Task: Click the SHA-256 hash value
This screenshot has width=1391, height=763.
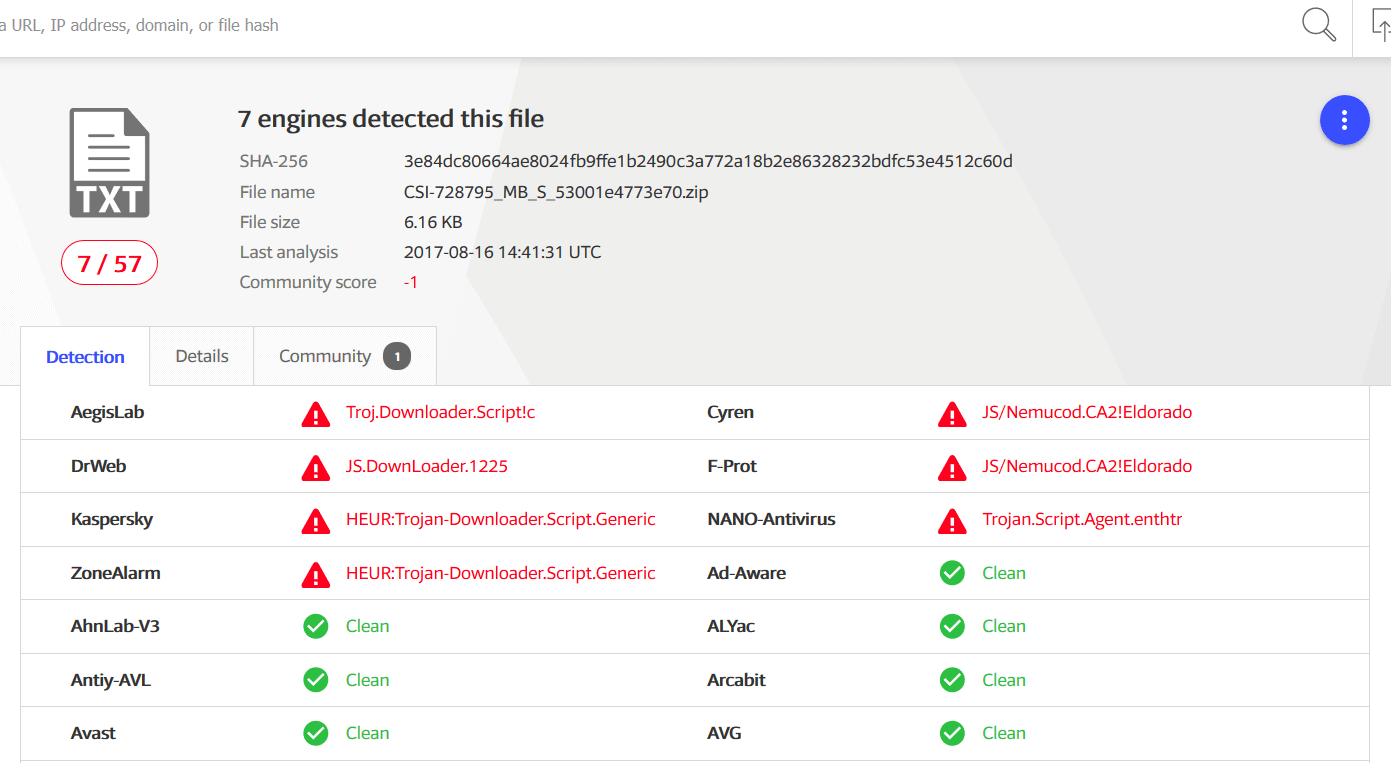Action: pos(708,161)
